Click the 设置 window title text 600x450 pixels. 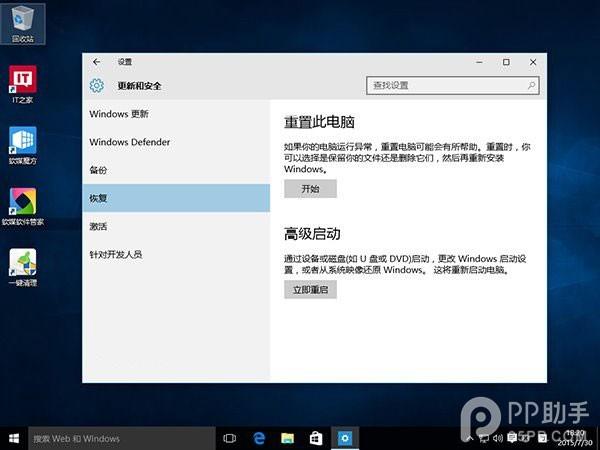click(125, 62)
